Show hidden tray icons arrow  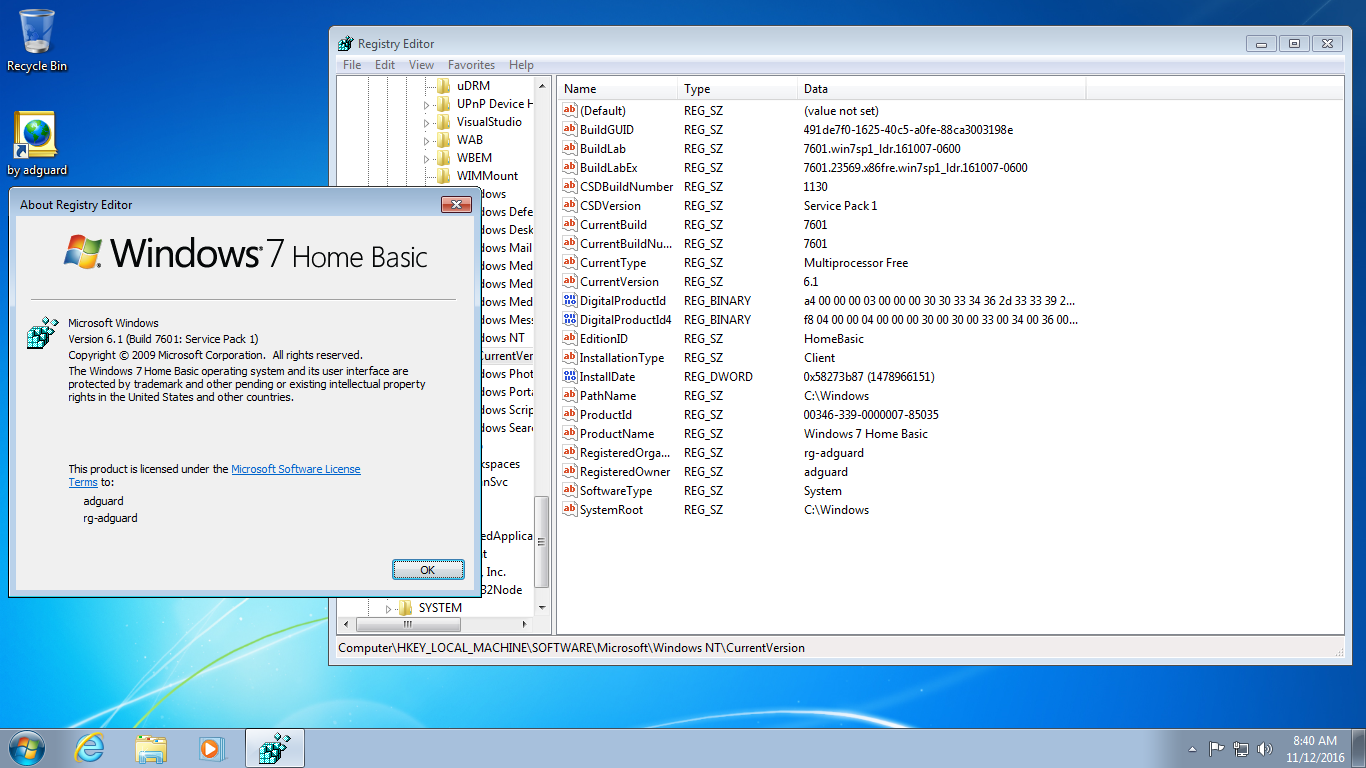pyautogui.click(x=1192, y=748)
